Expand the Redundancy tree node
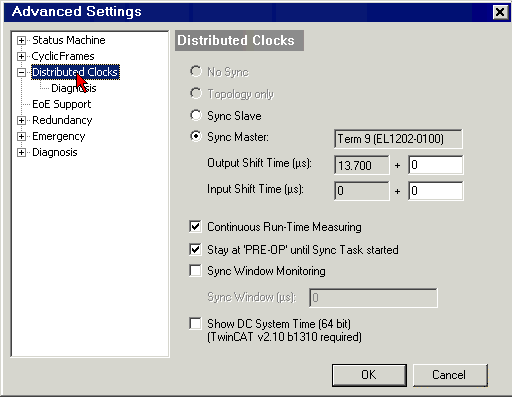Viewport: 512px width, 397px height. (x=21, y=120)
